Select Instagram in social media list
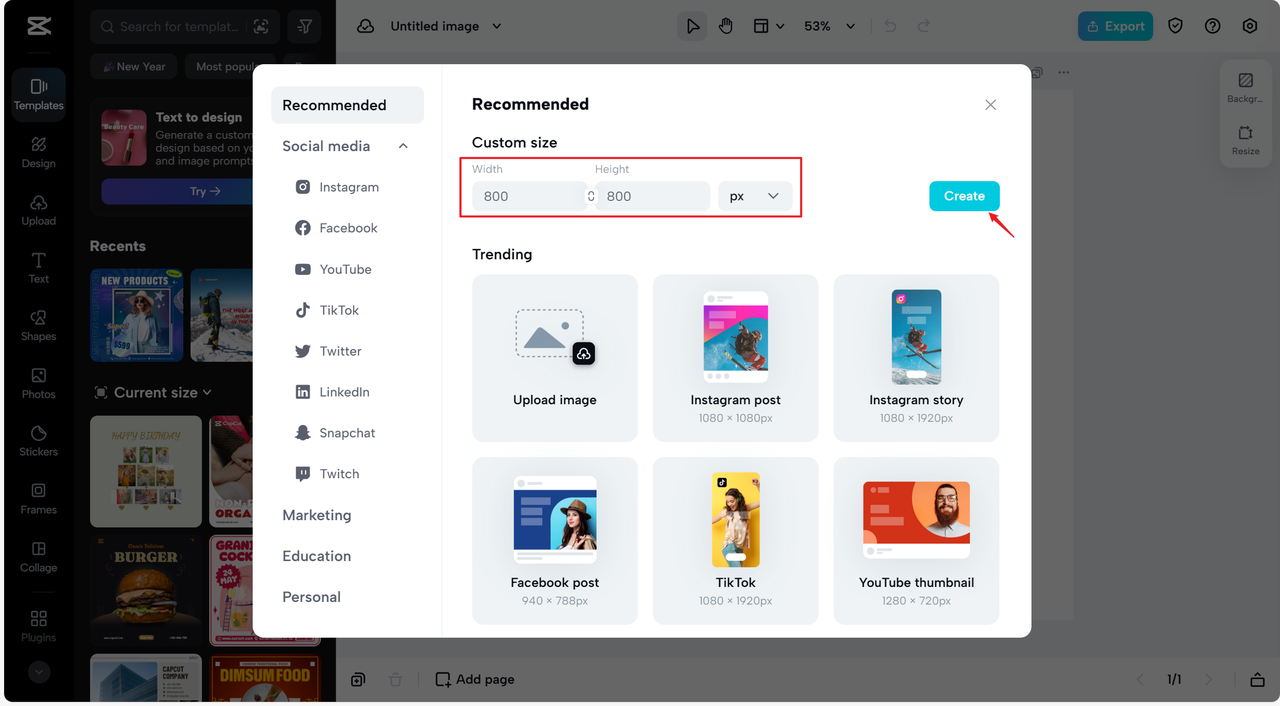The image size is (1280, 706). (x=337, y=187)
